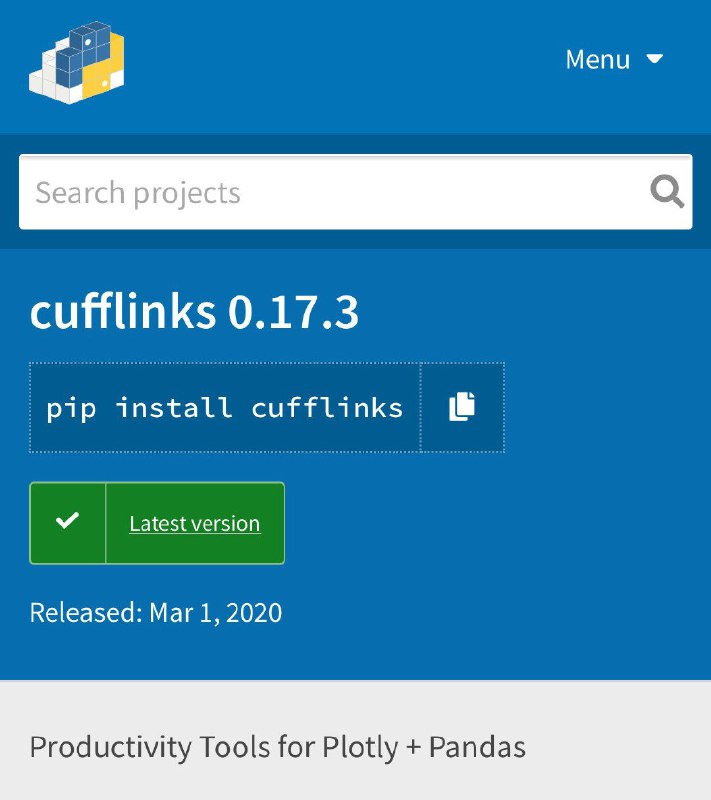711x800 pixels.
Task: Click the green Latest version badge border
Action: (x=157, y=523)
